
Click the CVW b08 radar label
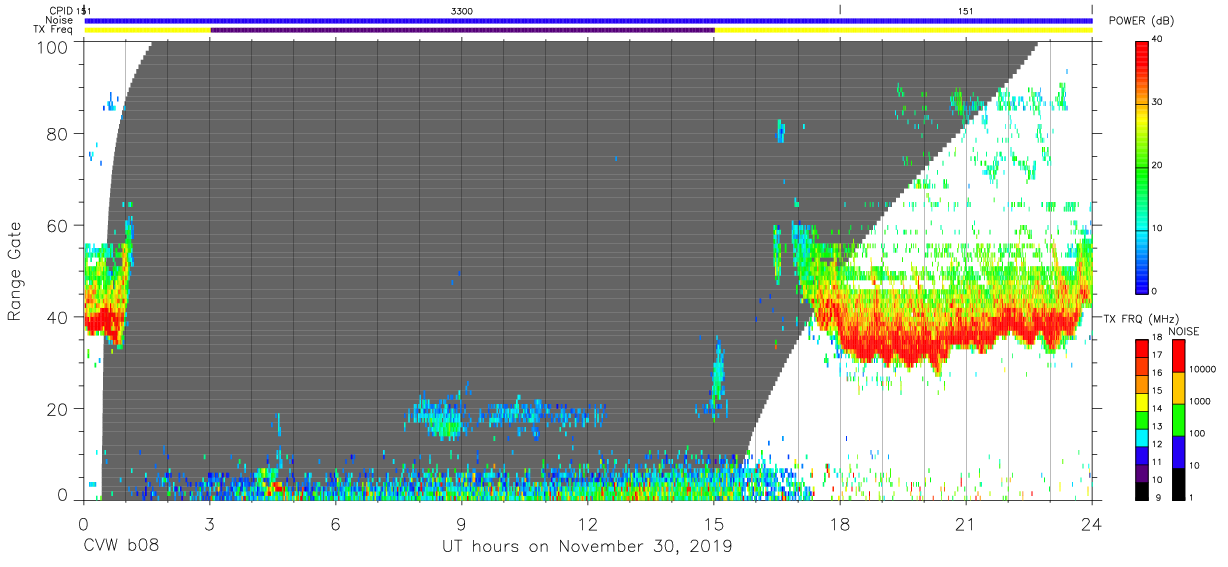121,547
